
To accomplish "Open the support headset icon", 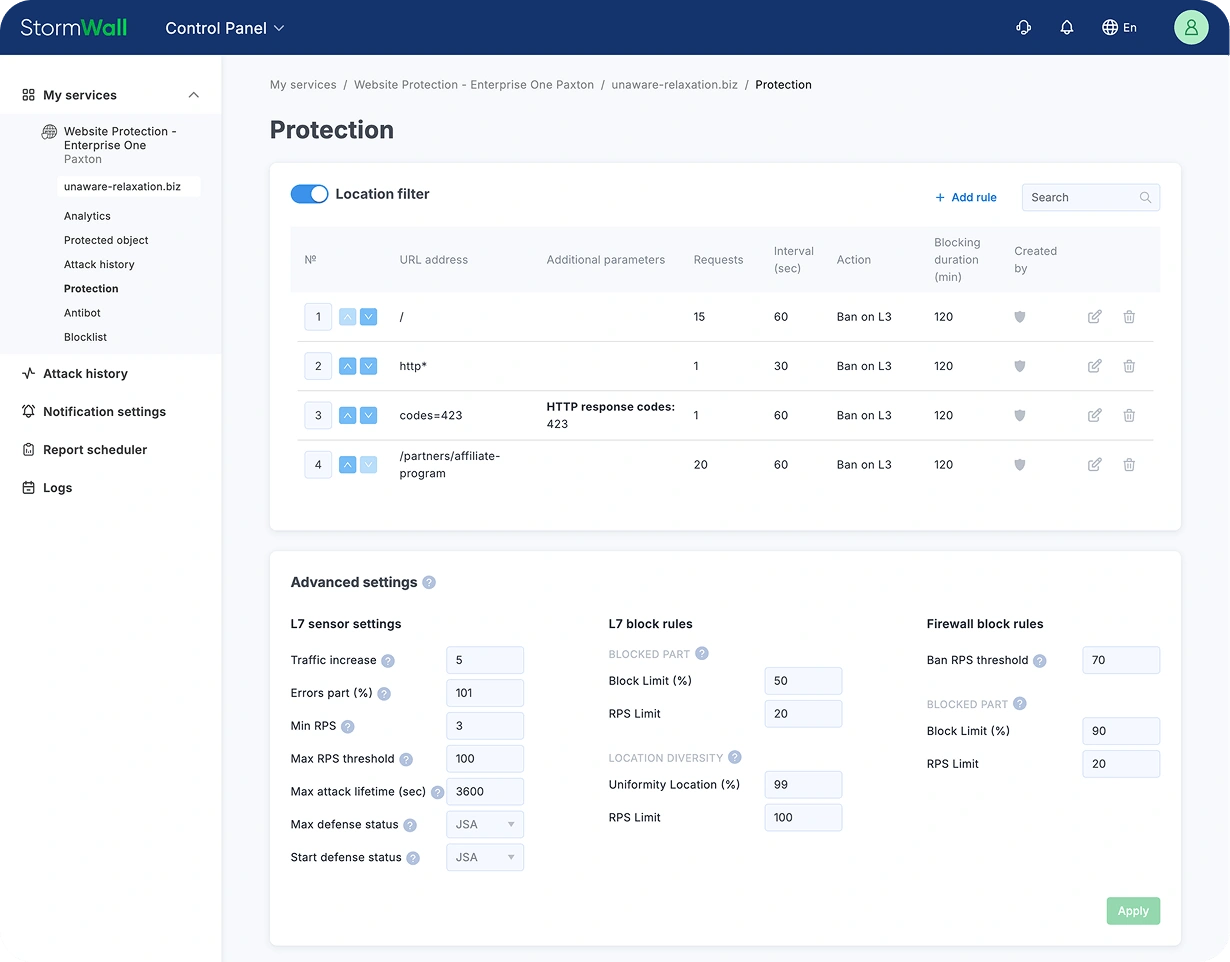I will tap(1023, 28).
